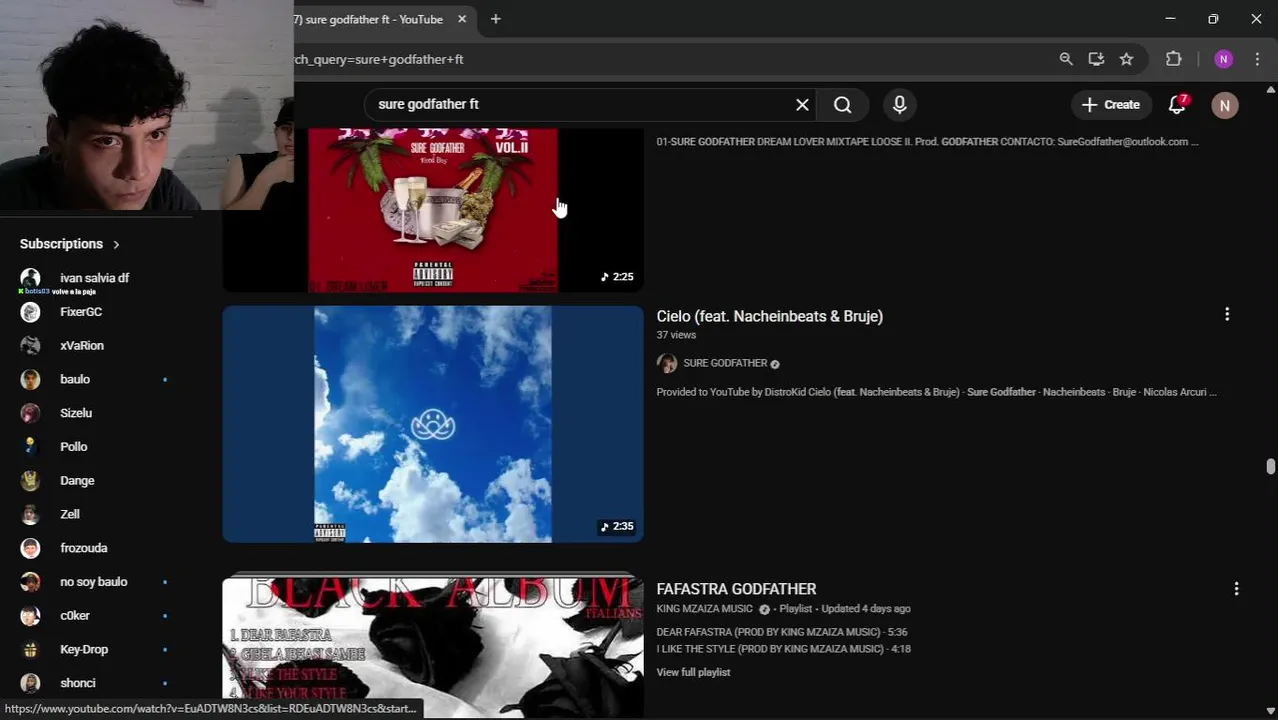Open c0ker channel avatar

click(30, 616)
